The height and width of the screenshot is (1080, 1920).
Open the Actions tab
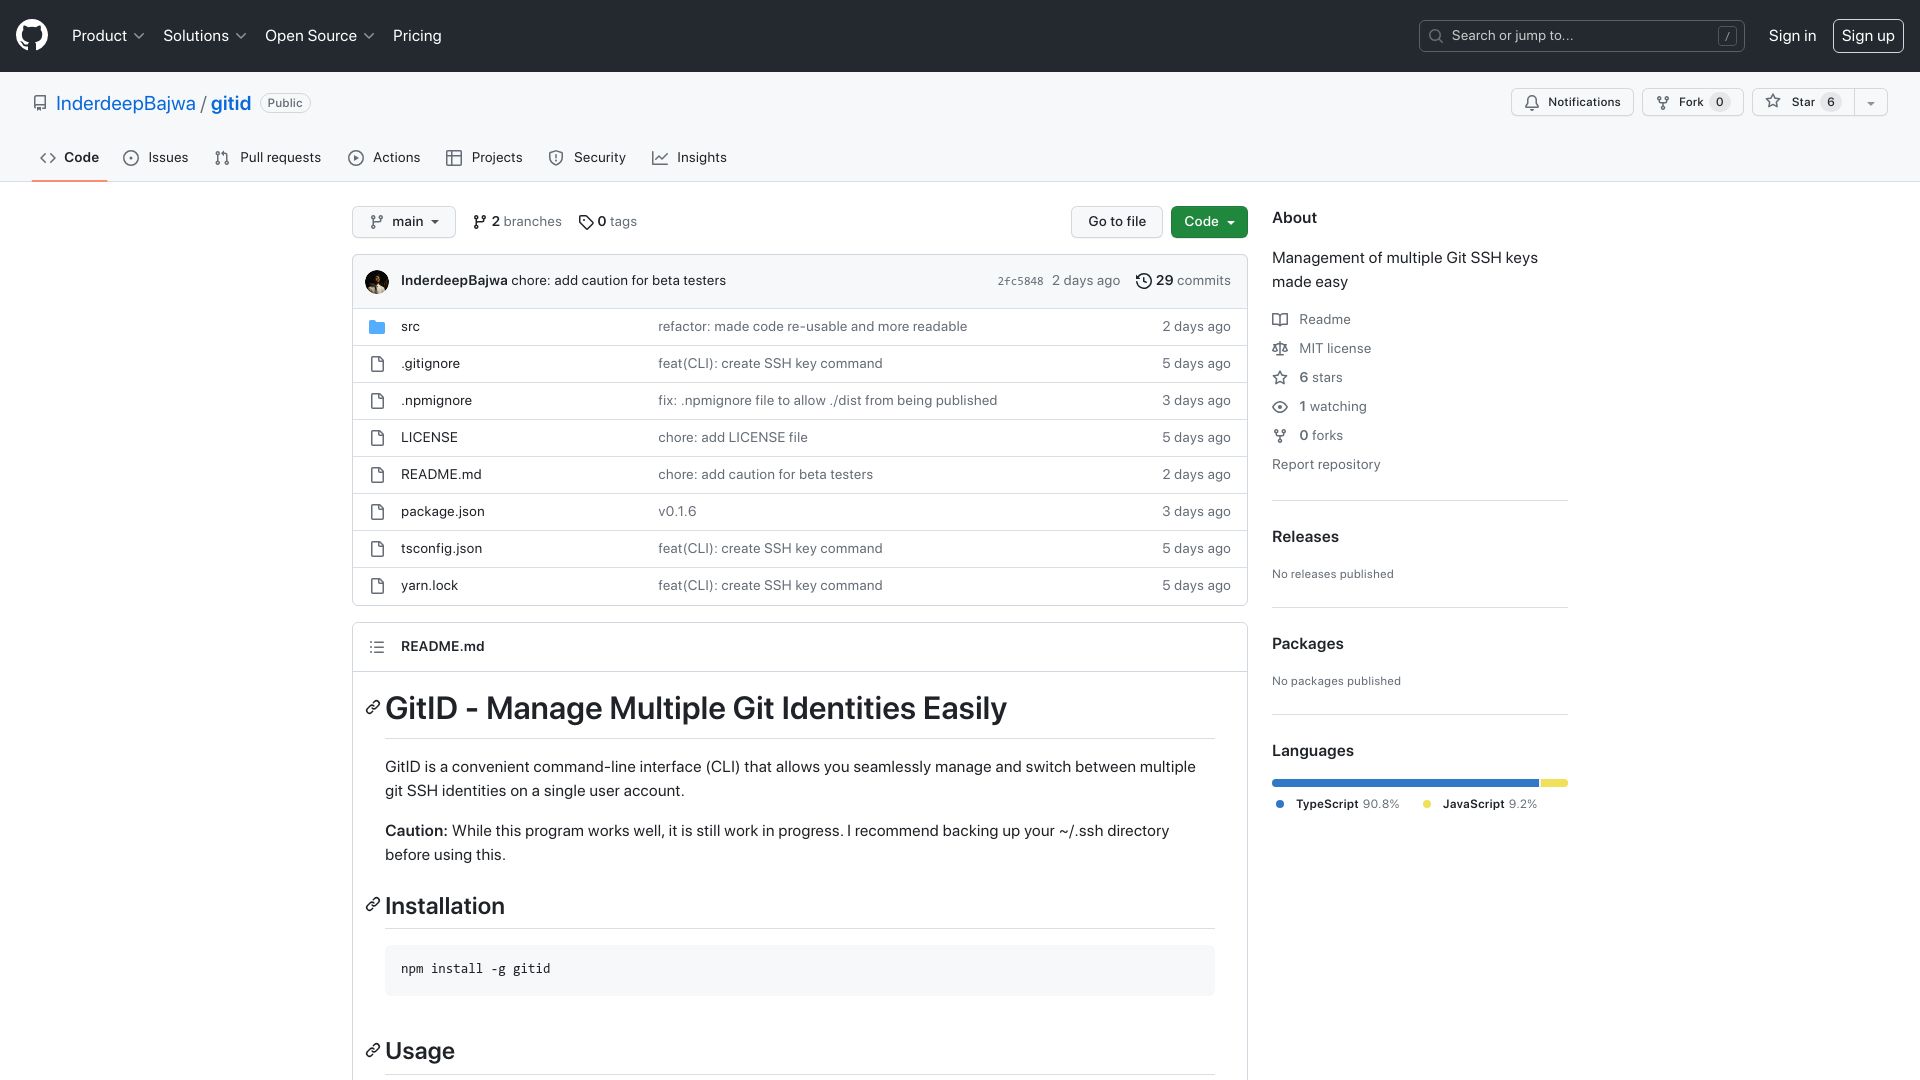point(384,158)
